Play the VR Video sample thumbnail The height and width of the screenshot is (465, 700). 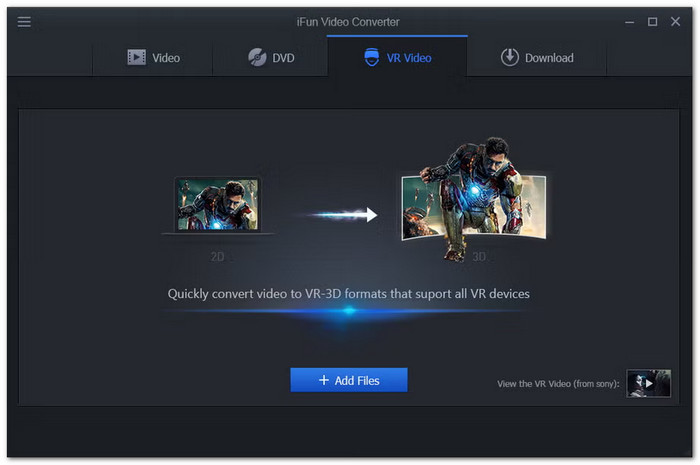[648, 383]
